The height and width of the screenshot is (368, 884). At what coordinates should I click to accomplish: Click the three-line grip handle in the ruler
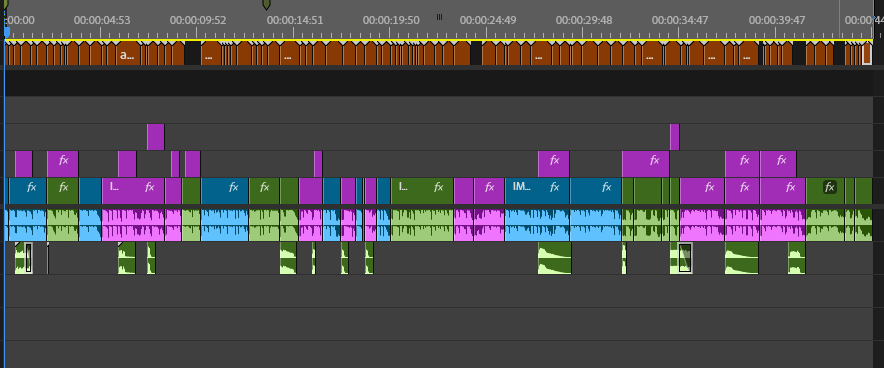[439, 17]
